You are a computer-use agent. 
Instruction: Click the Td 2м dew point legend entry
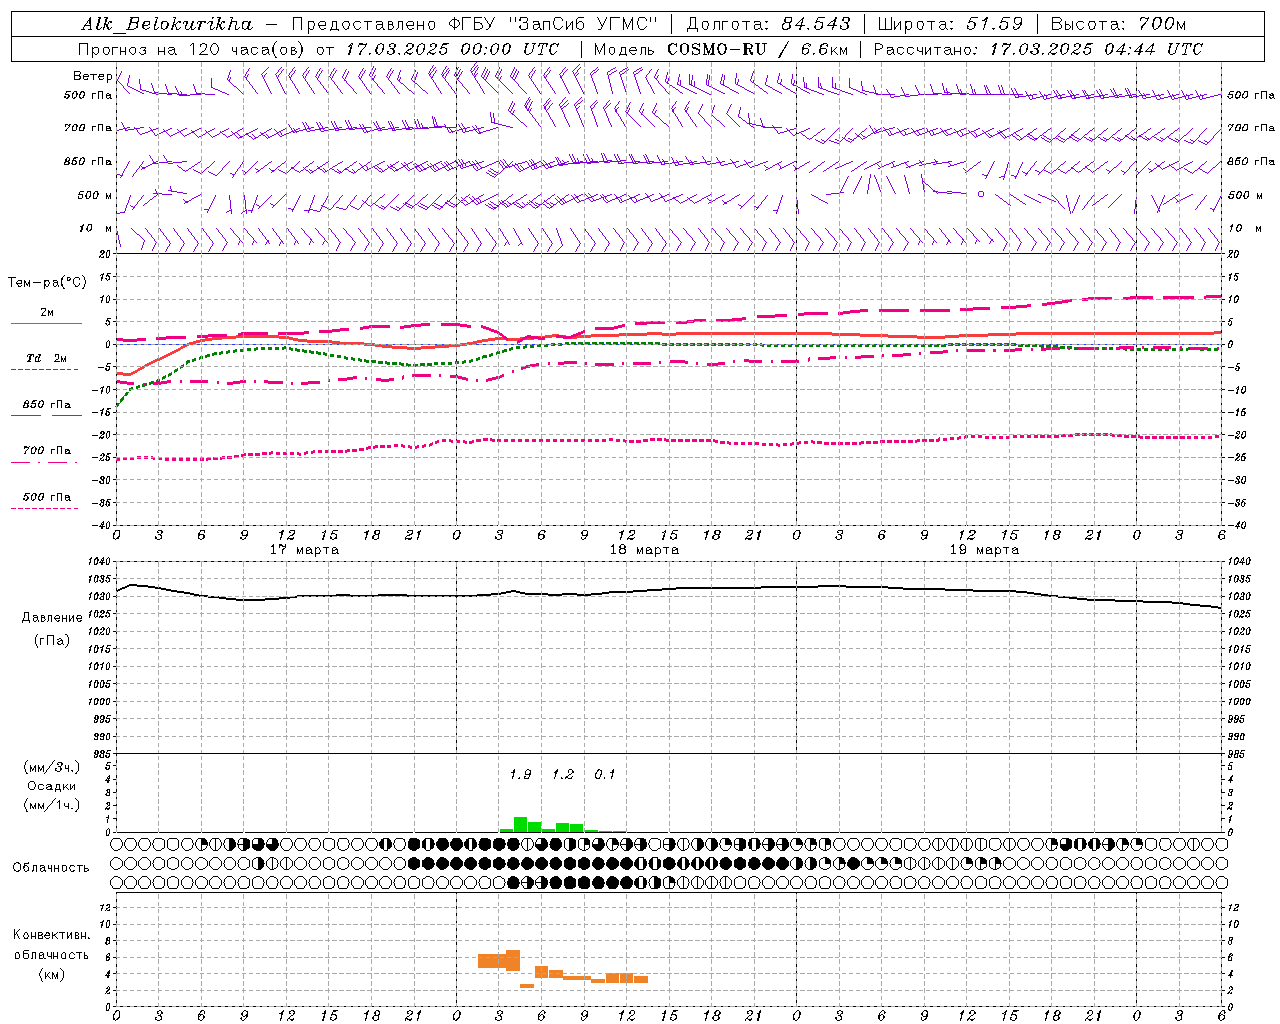(46, 358)
